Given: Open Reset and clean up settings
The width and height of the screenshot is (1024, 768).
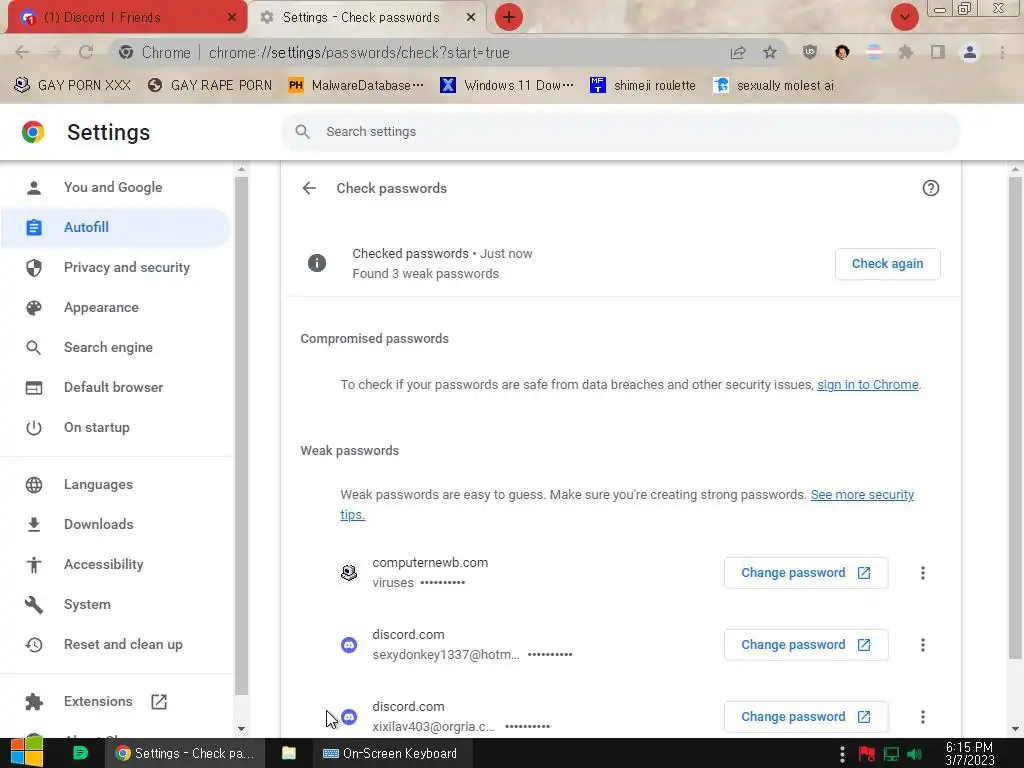Looking at the screenshot, I should tap(123, 645).
